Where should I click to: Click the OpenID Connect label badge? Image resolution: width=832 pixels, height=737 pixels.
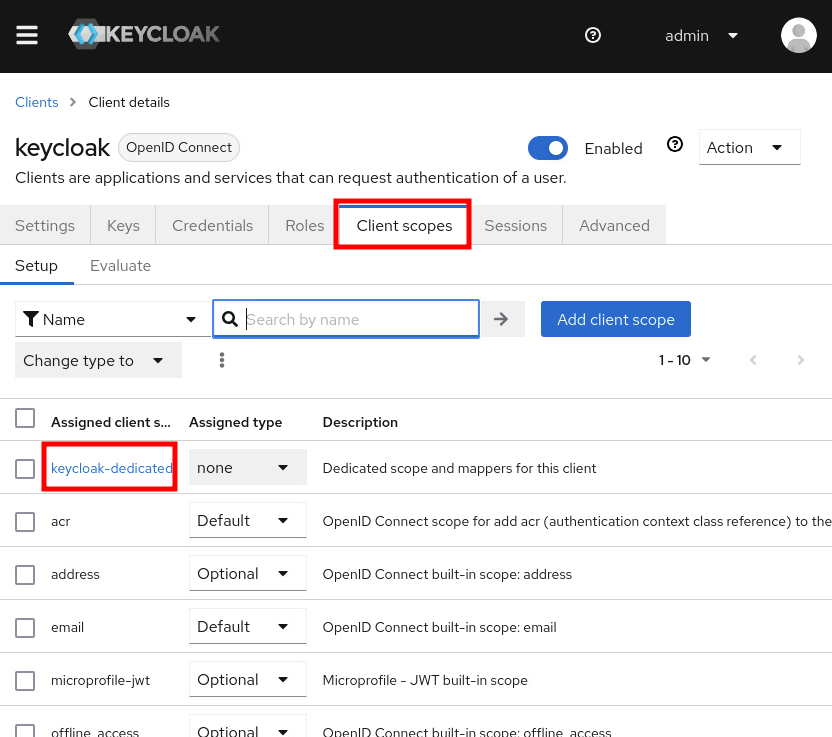pos(179,148)
